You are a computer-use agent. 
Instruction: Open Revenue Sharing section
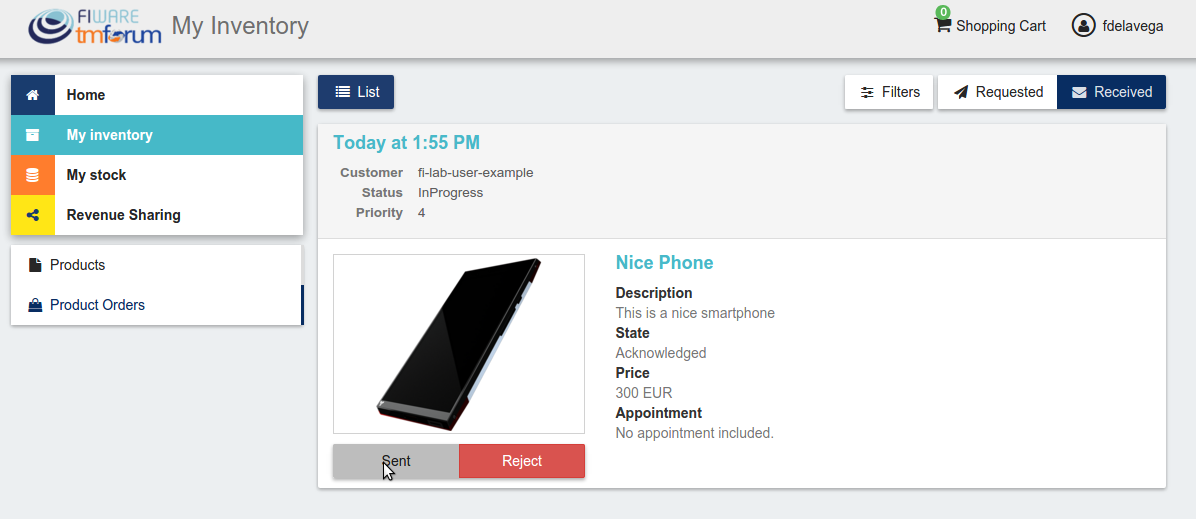(157, 215)
